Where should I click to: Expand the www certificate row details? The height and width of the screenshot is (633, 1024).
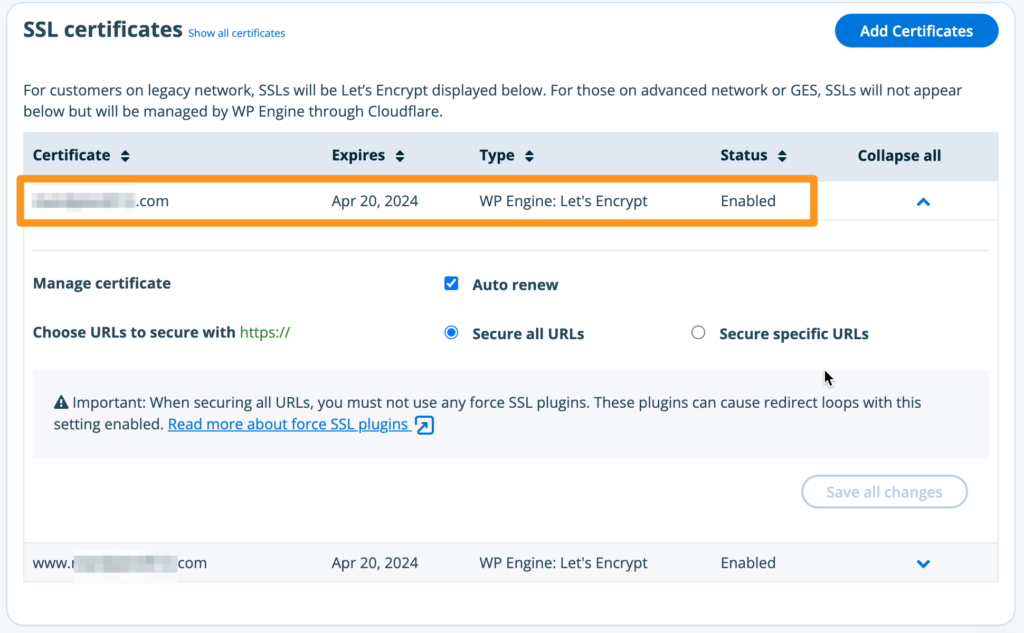(923, 564)
